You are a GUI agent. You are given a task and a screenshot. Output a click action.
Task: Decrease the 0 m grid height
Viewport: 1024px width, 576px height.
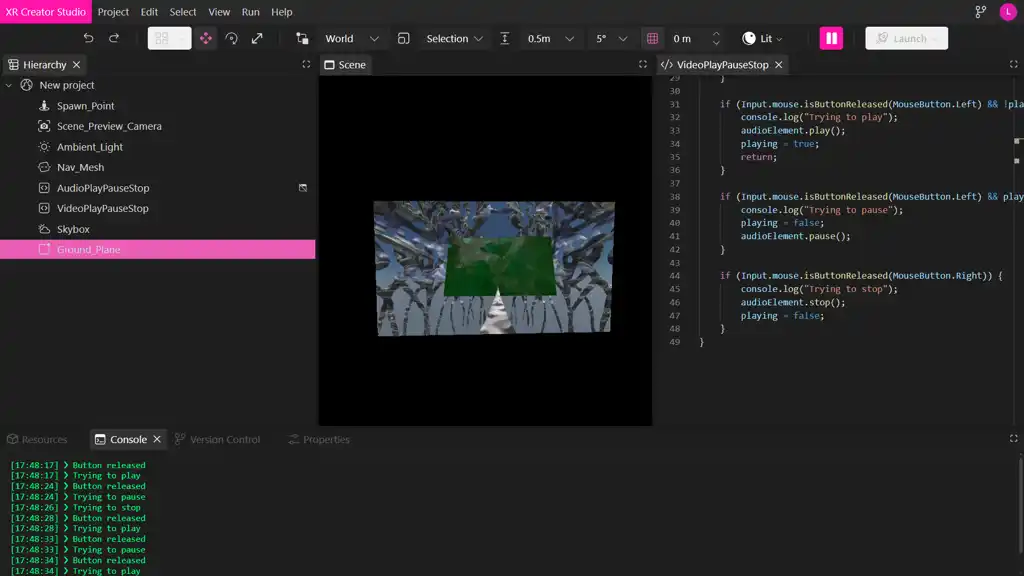716,44
